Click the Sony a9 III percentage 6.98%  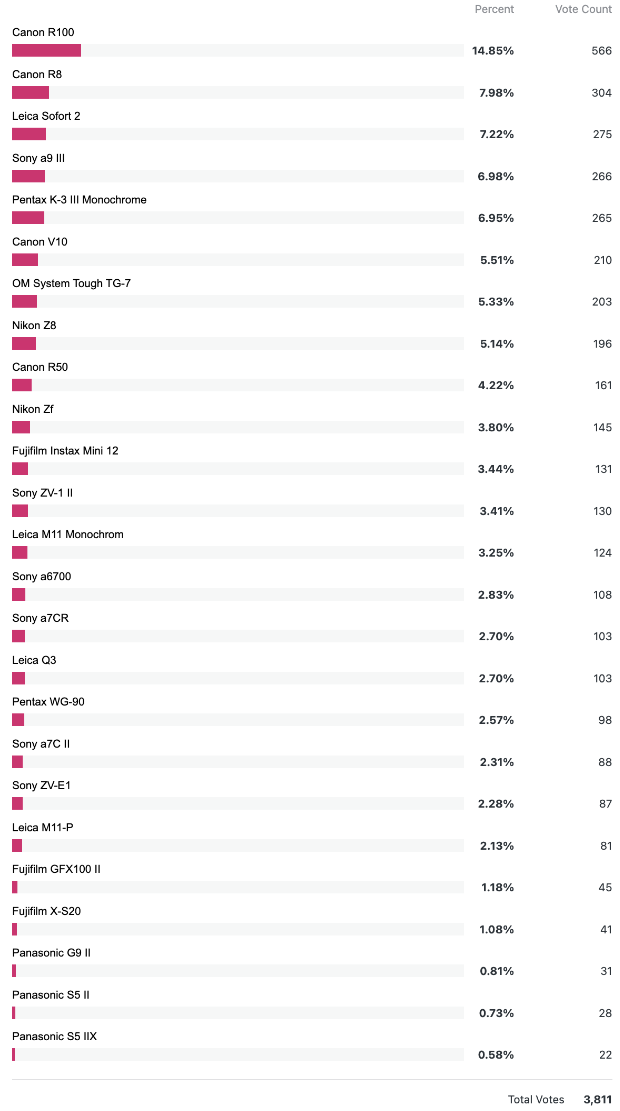(495, 176)
